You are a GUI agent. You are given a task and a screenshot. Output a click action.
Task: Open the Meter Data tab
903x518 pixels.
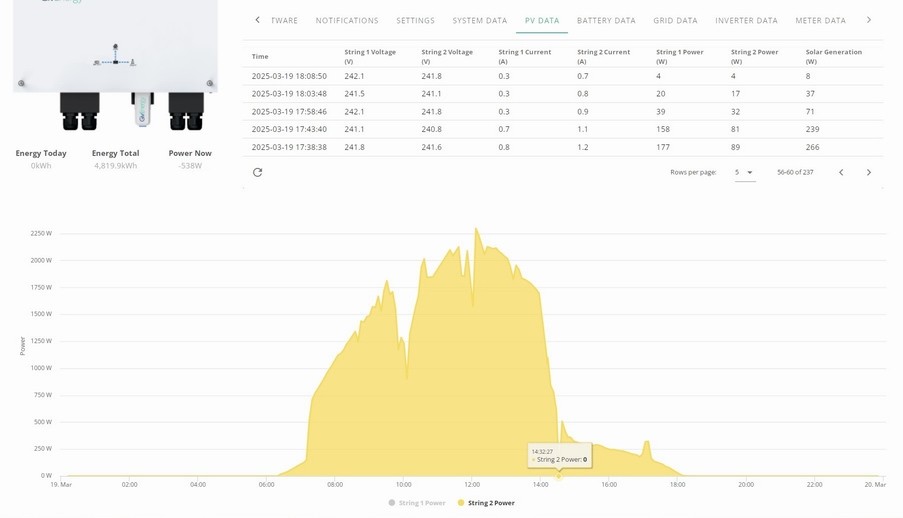point(820,20)
